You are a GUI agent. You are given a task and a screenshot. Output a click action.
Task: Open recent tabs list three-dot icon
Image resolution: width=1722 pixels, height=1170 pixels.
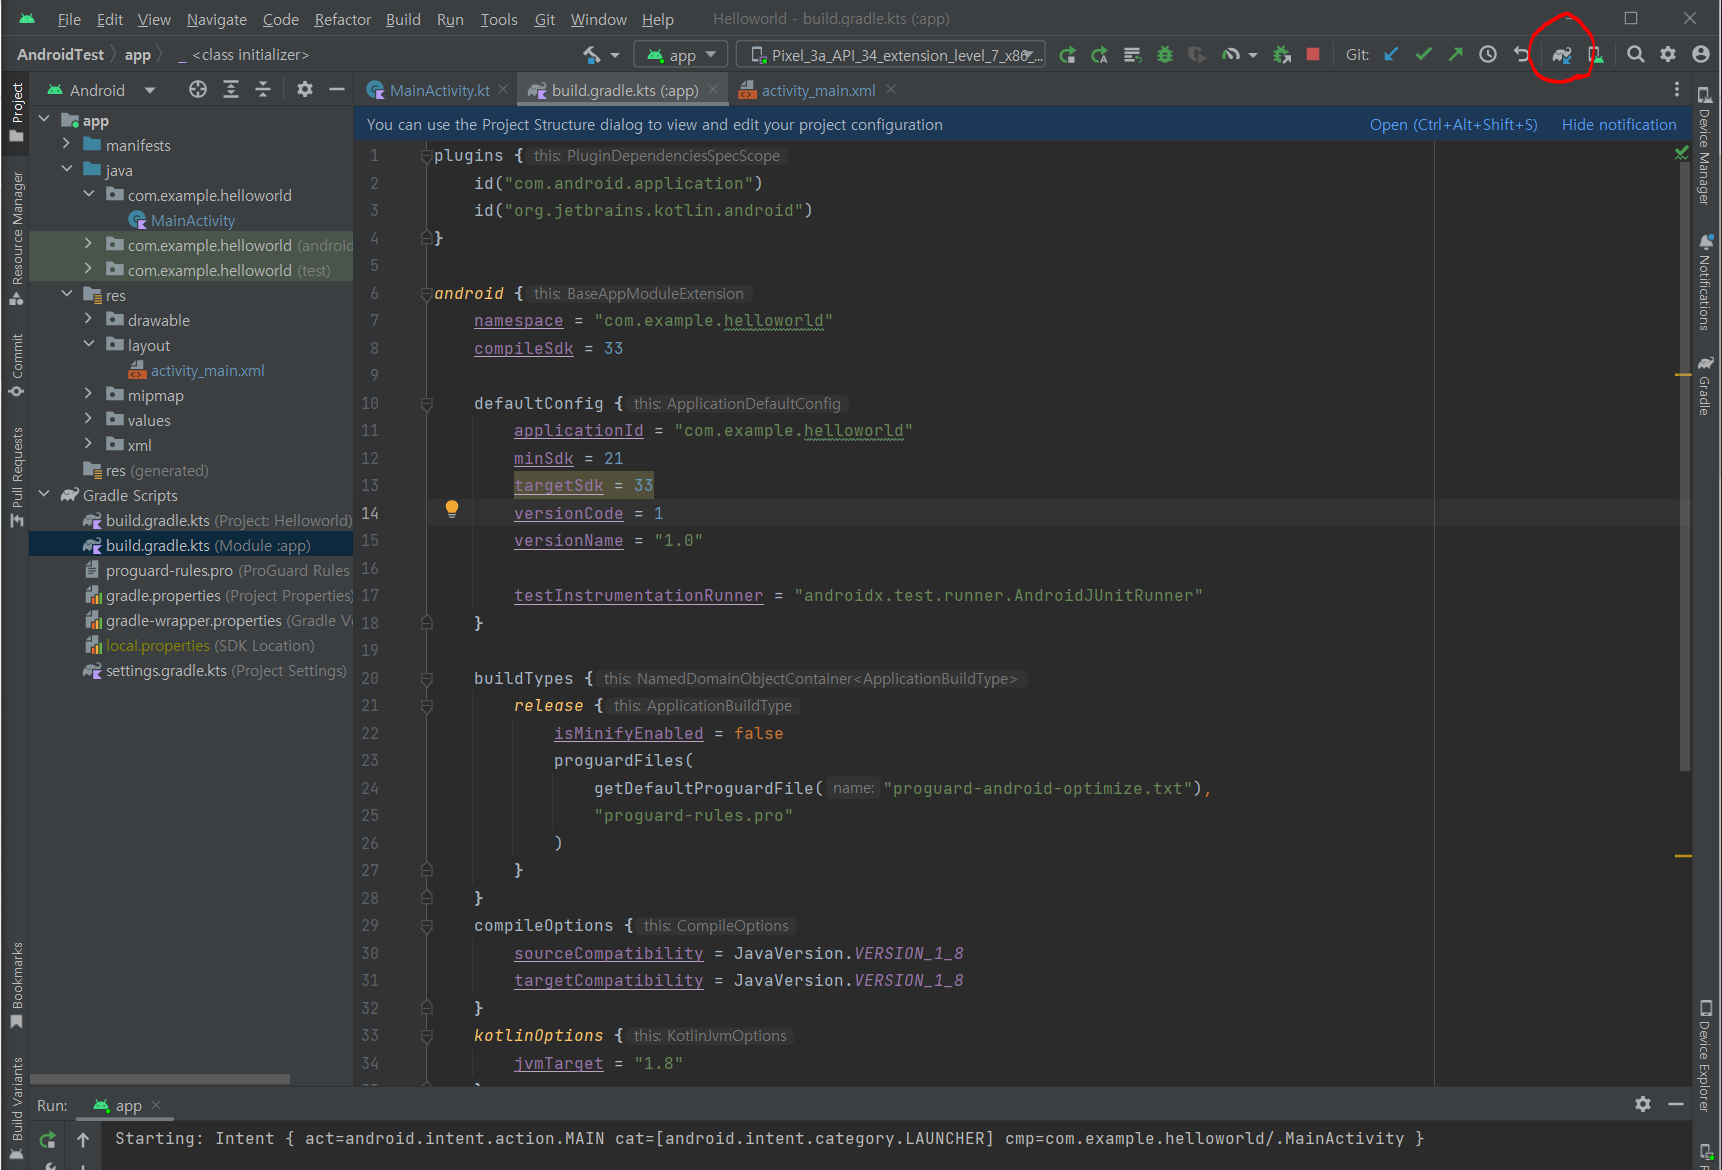coord(1677,89)
